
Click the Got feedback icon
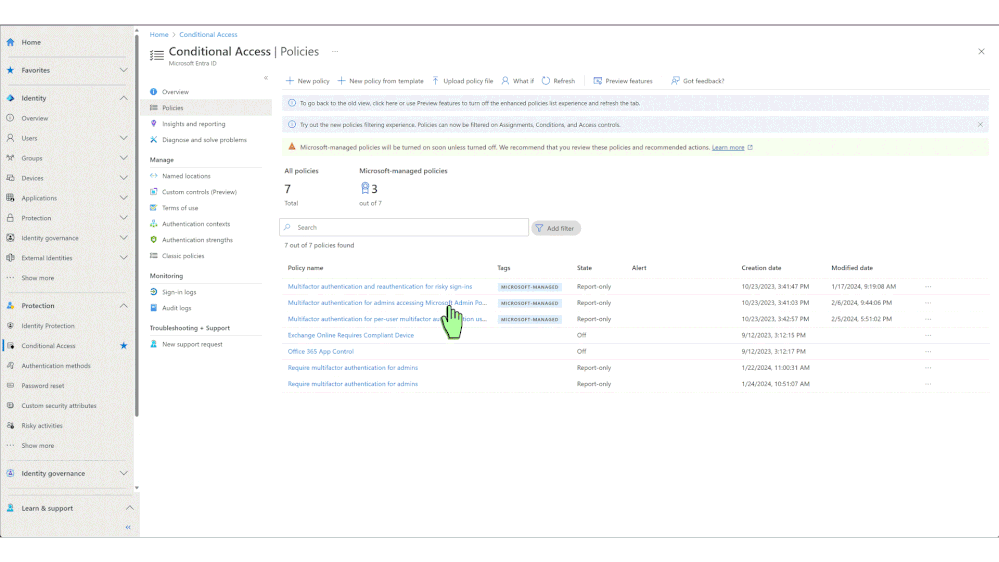pyautogui.click(x=675, y=81)
